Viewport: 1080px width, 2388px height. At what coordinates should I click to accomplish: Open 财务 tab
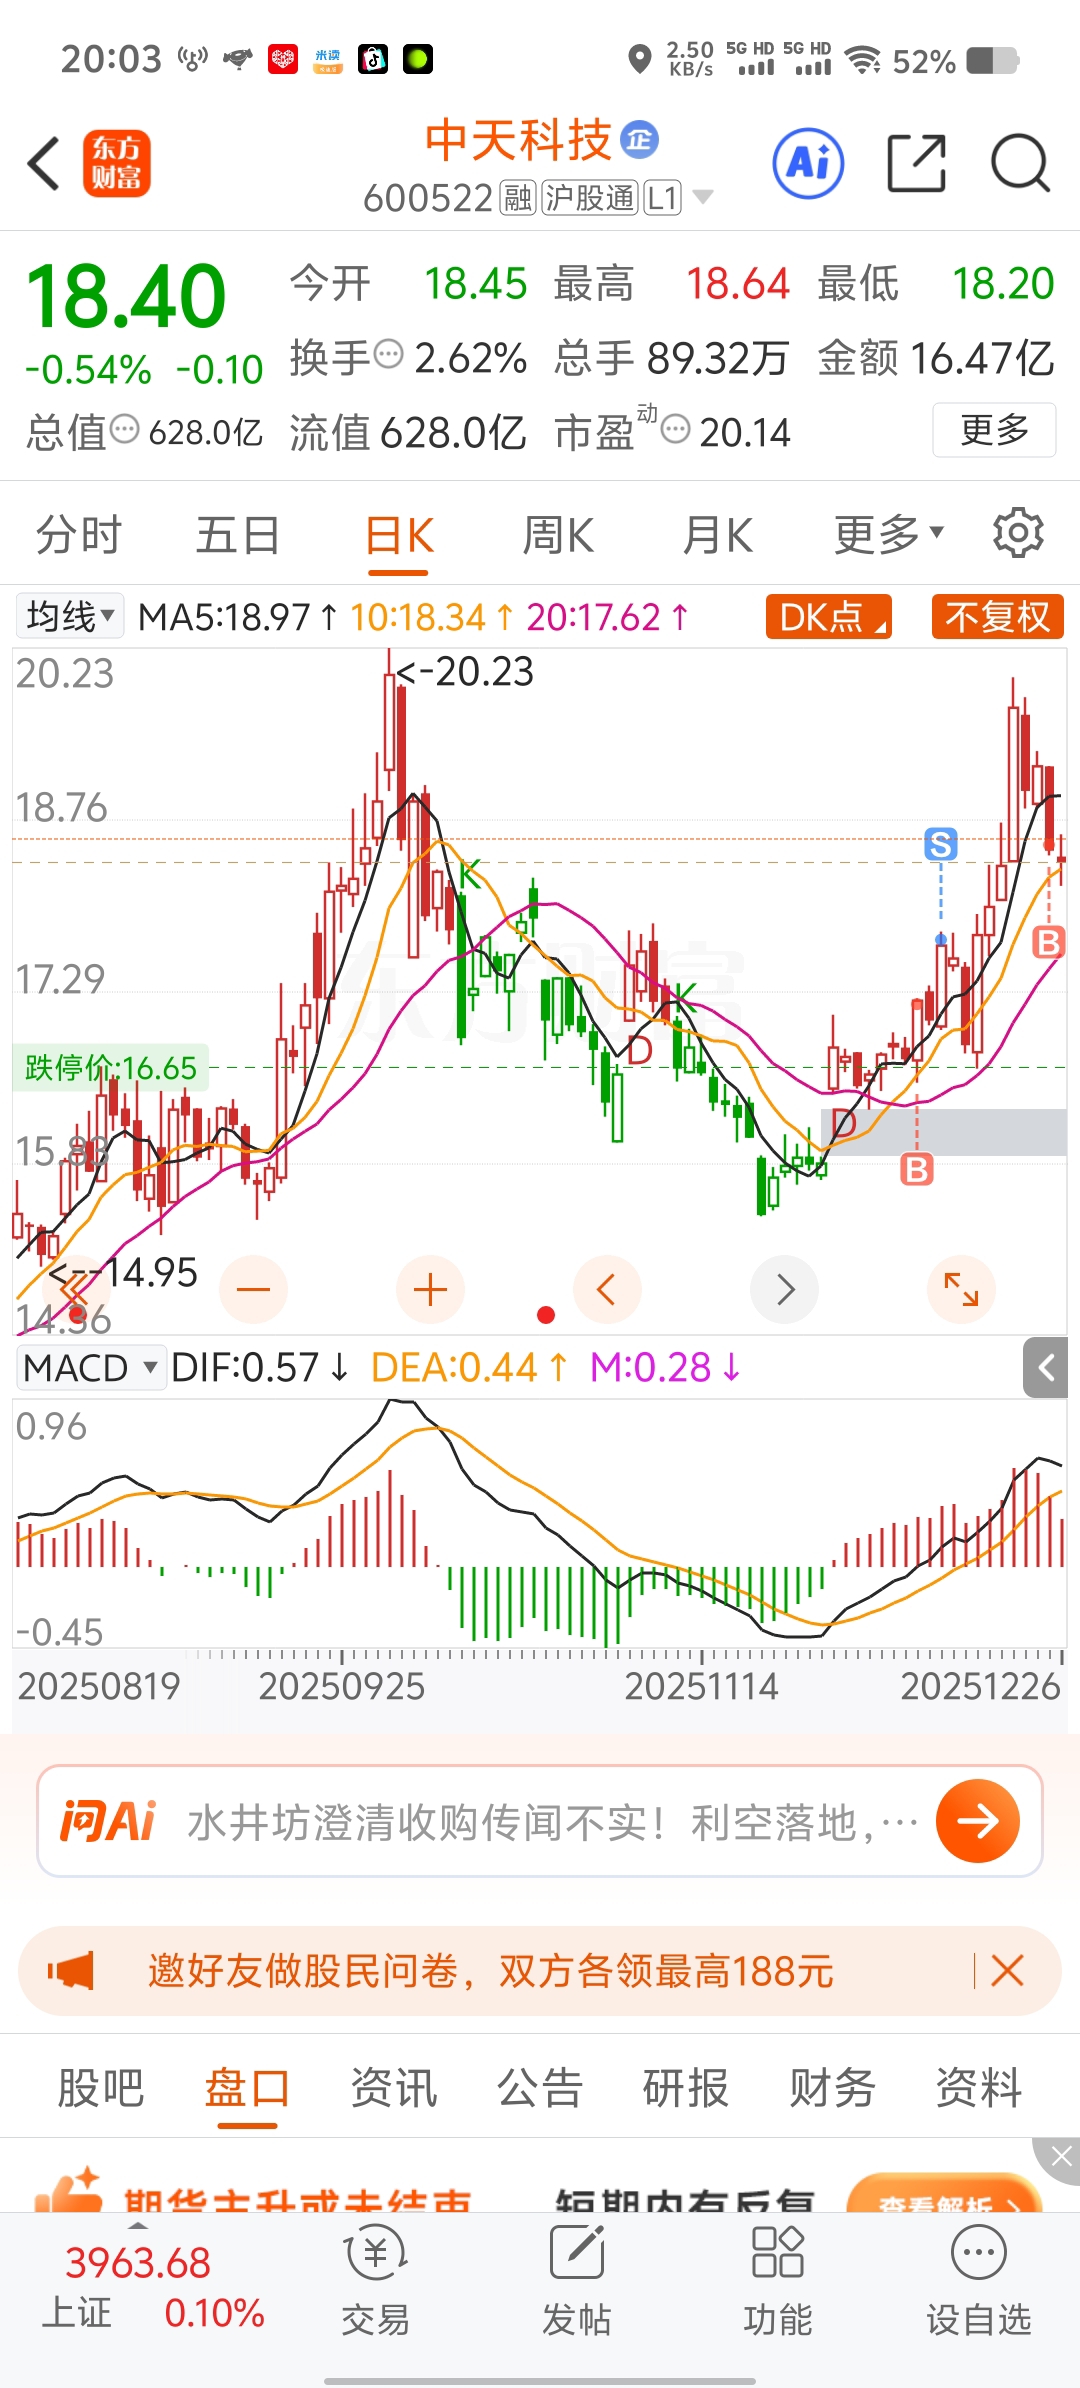pyautogui.click(x=832, y=2088)
